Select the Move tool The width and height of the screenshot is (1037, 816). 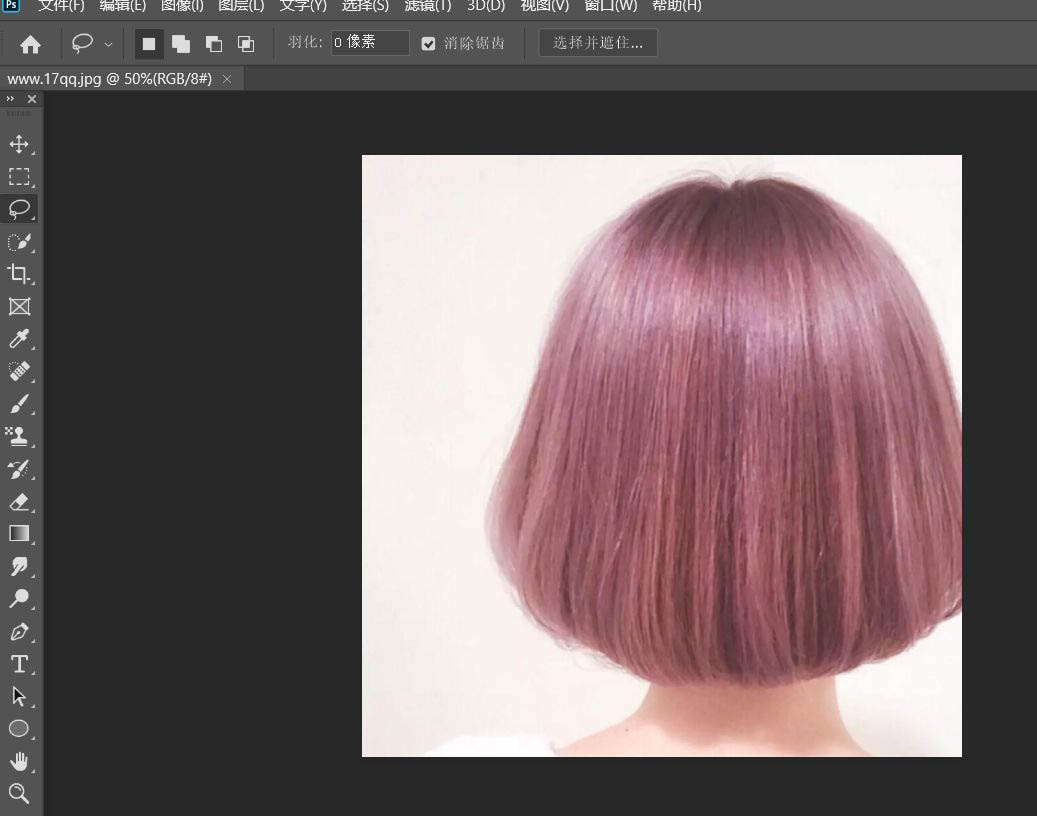click(x=20, y=144)
